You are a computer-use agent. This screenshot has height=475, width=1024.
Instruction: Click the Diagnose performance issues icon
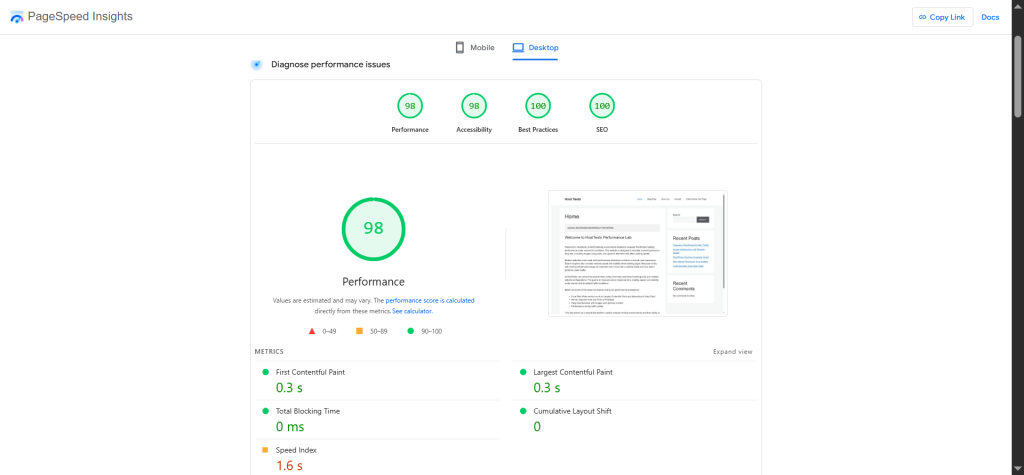pyautogui.click(x=257, y=64)
